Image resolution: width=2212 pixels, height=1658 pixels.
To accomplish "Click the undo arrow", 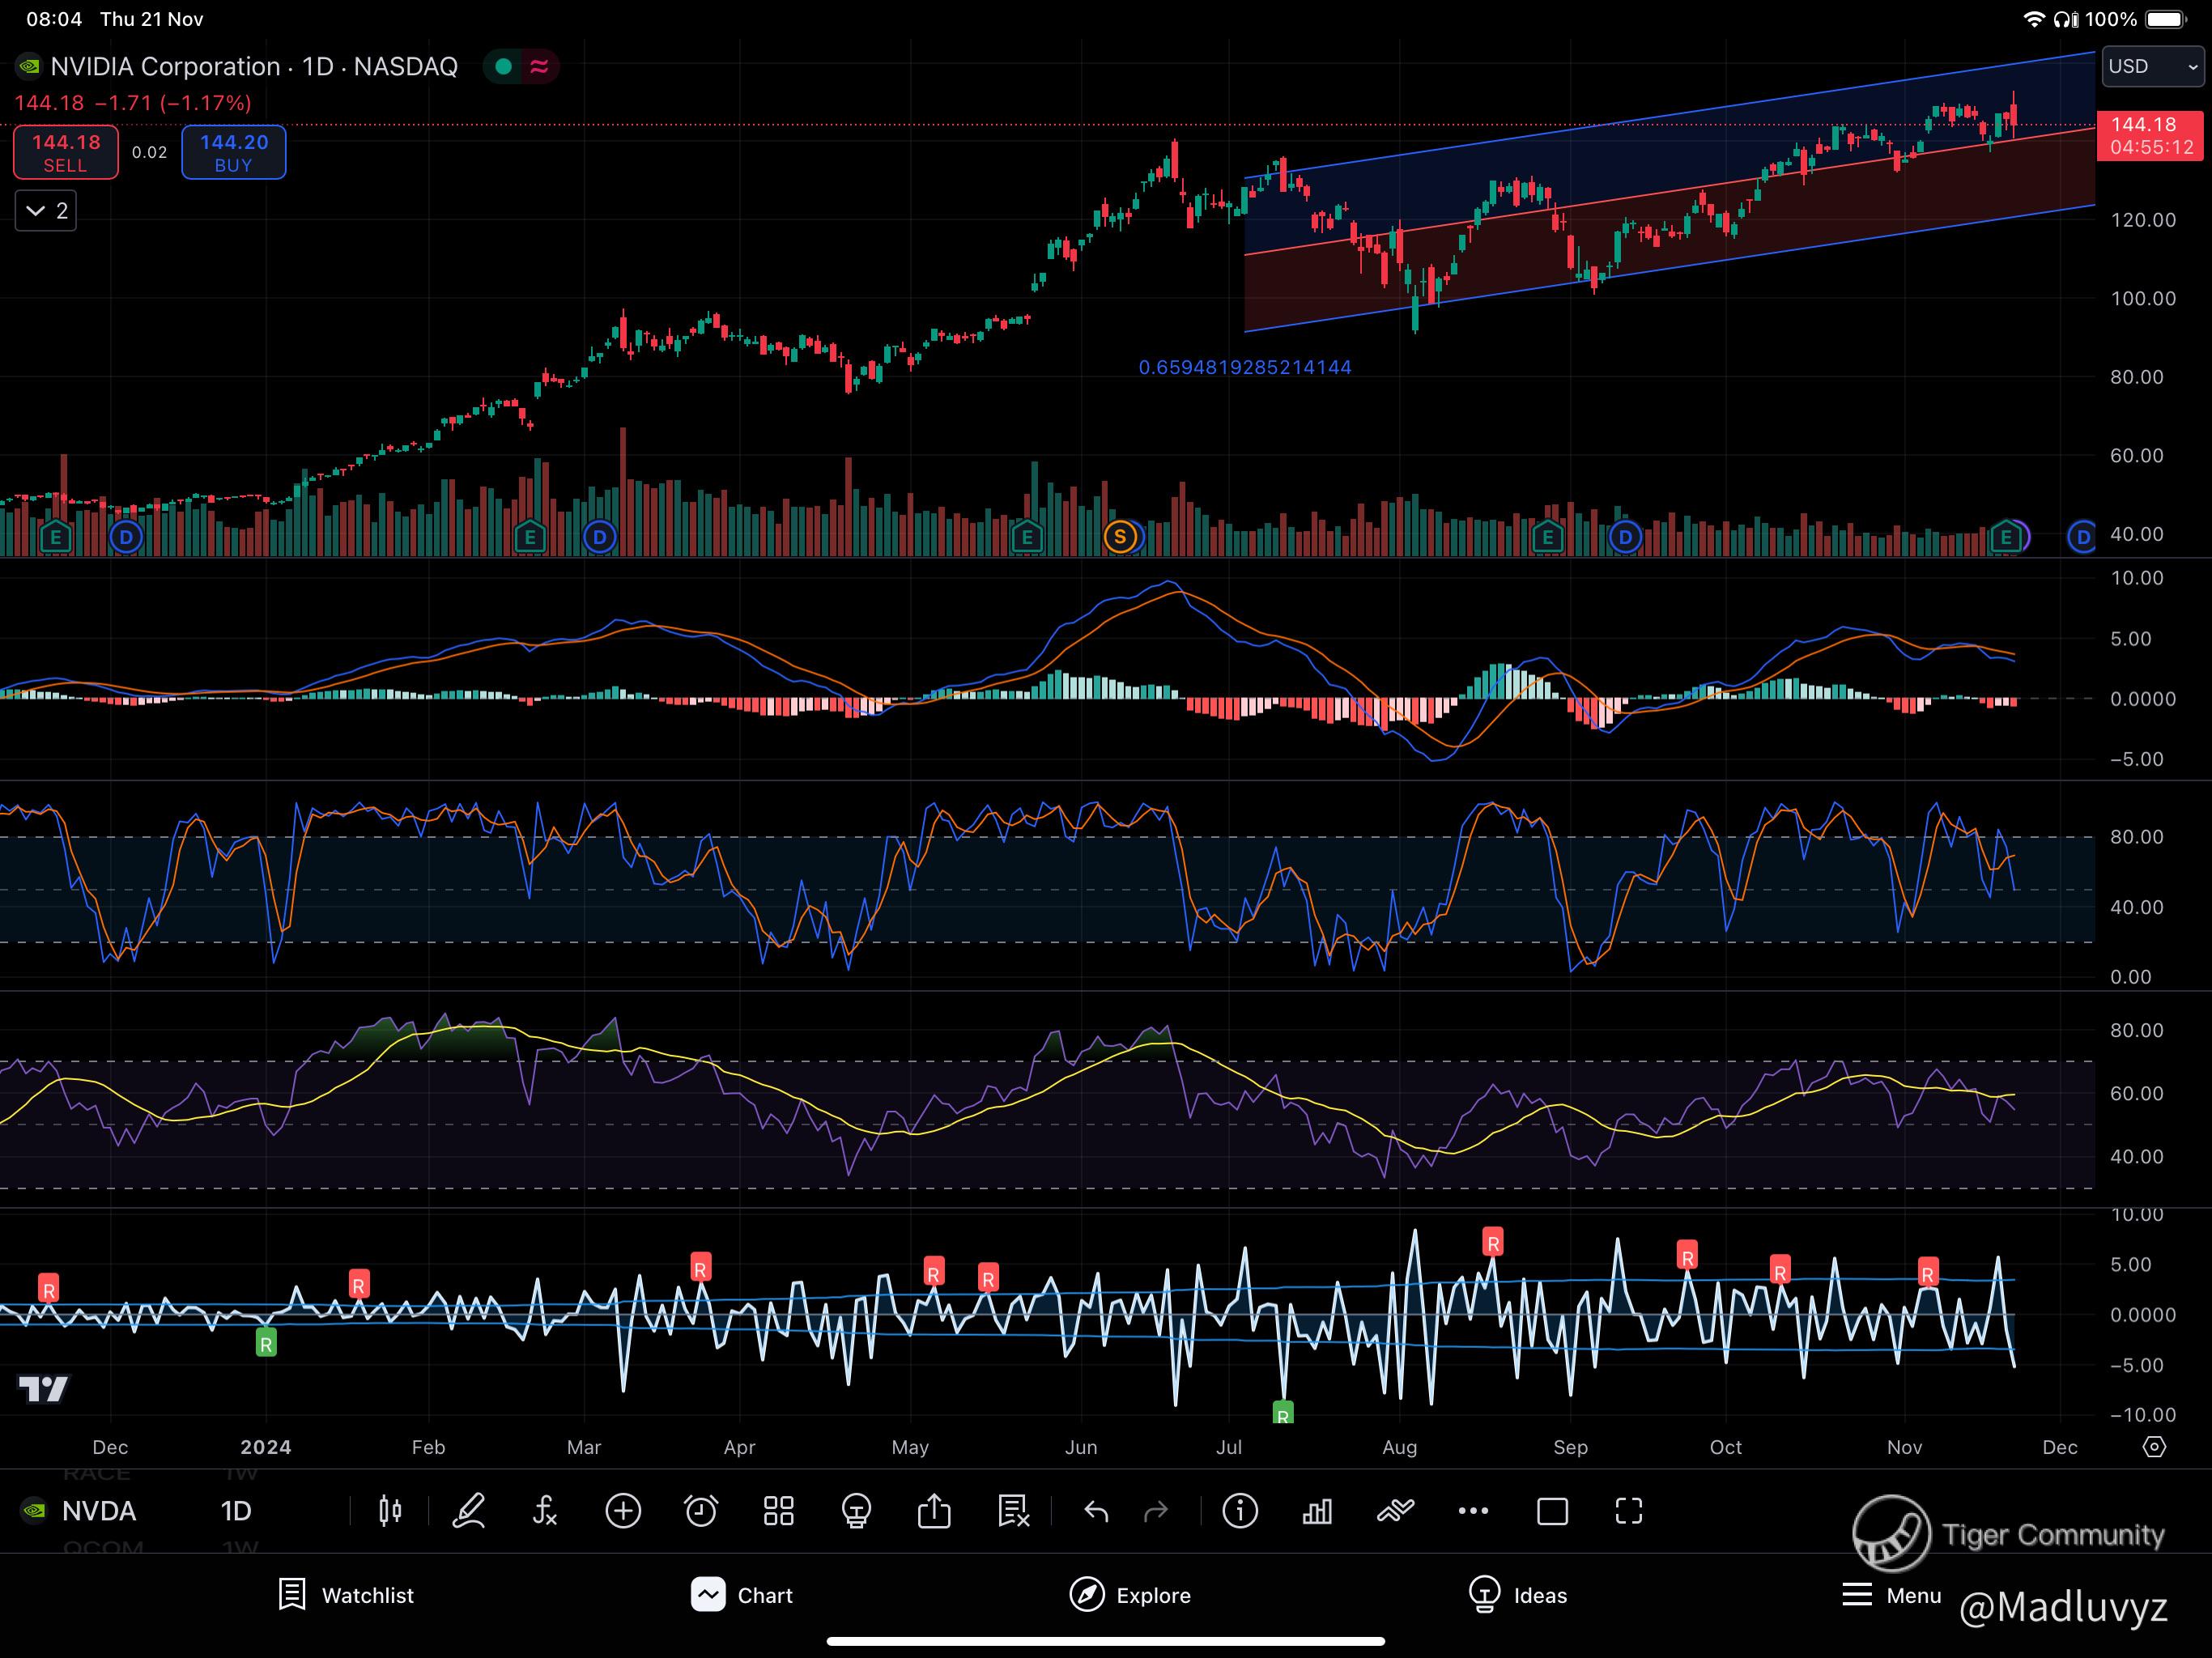I will [1096, 1511].
